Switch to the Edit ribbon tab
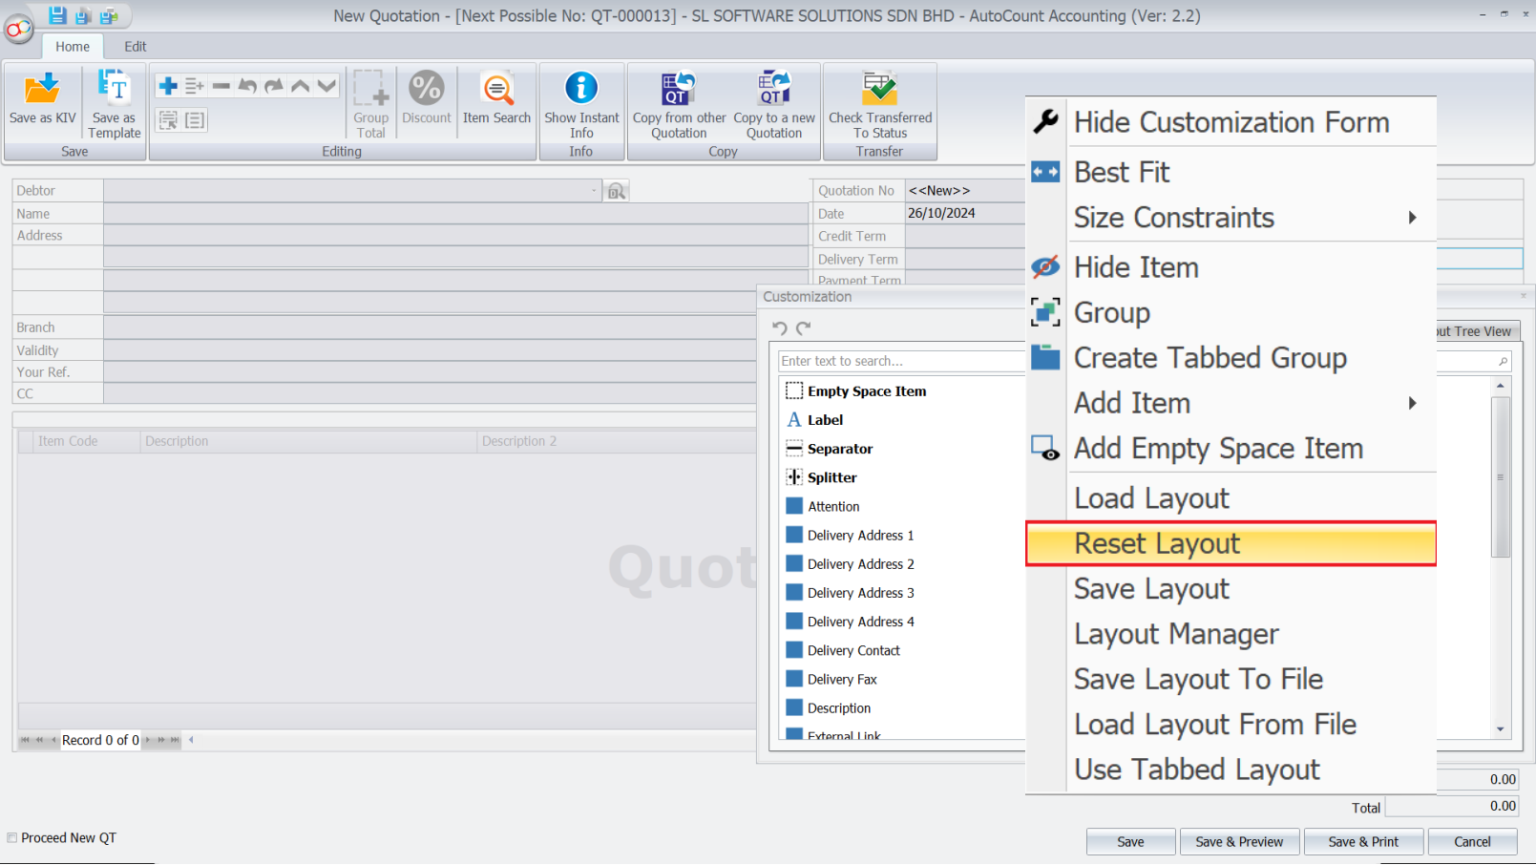 [135, 47]
